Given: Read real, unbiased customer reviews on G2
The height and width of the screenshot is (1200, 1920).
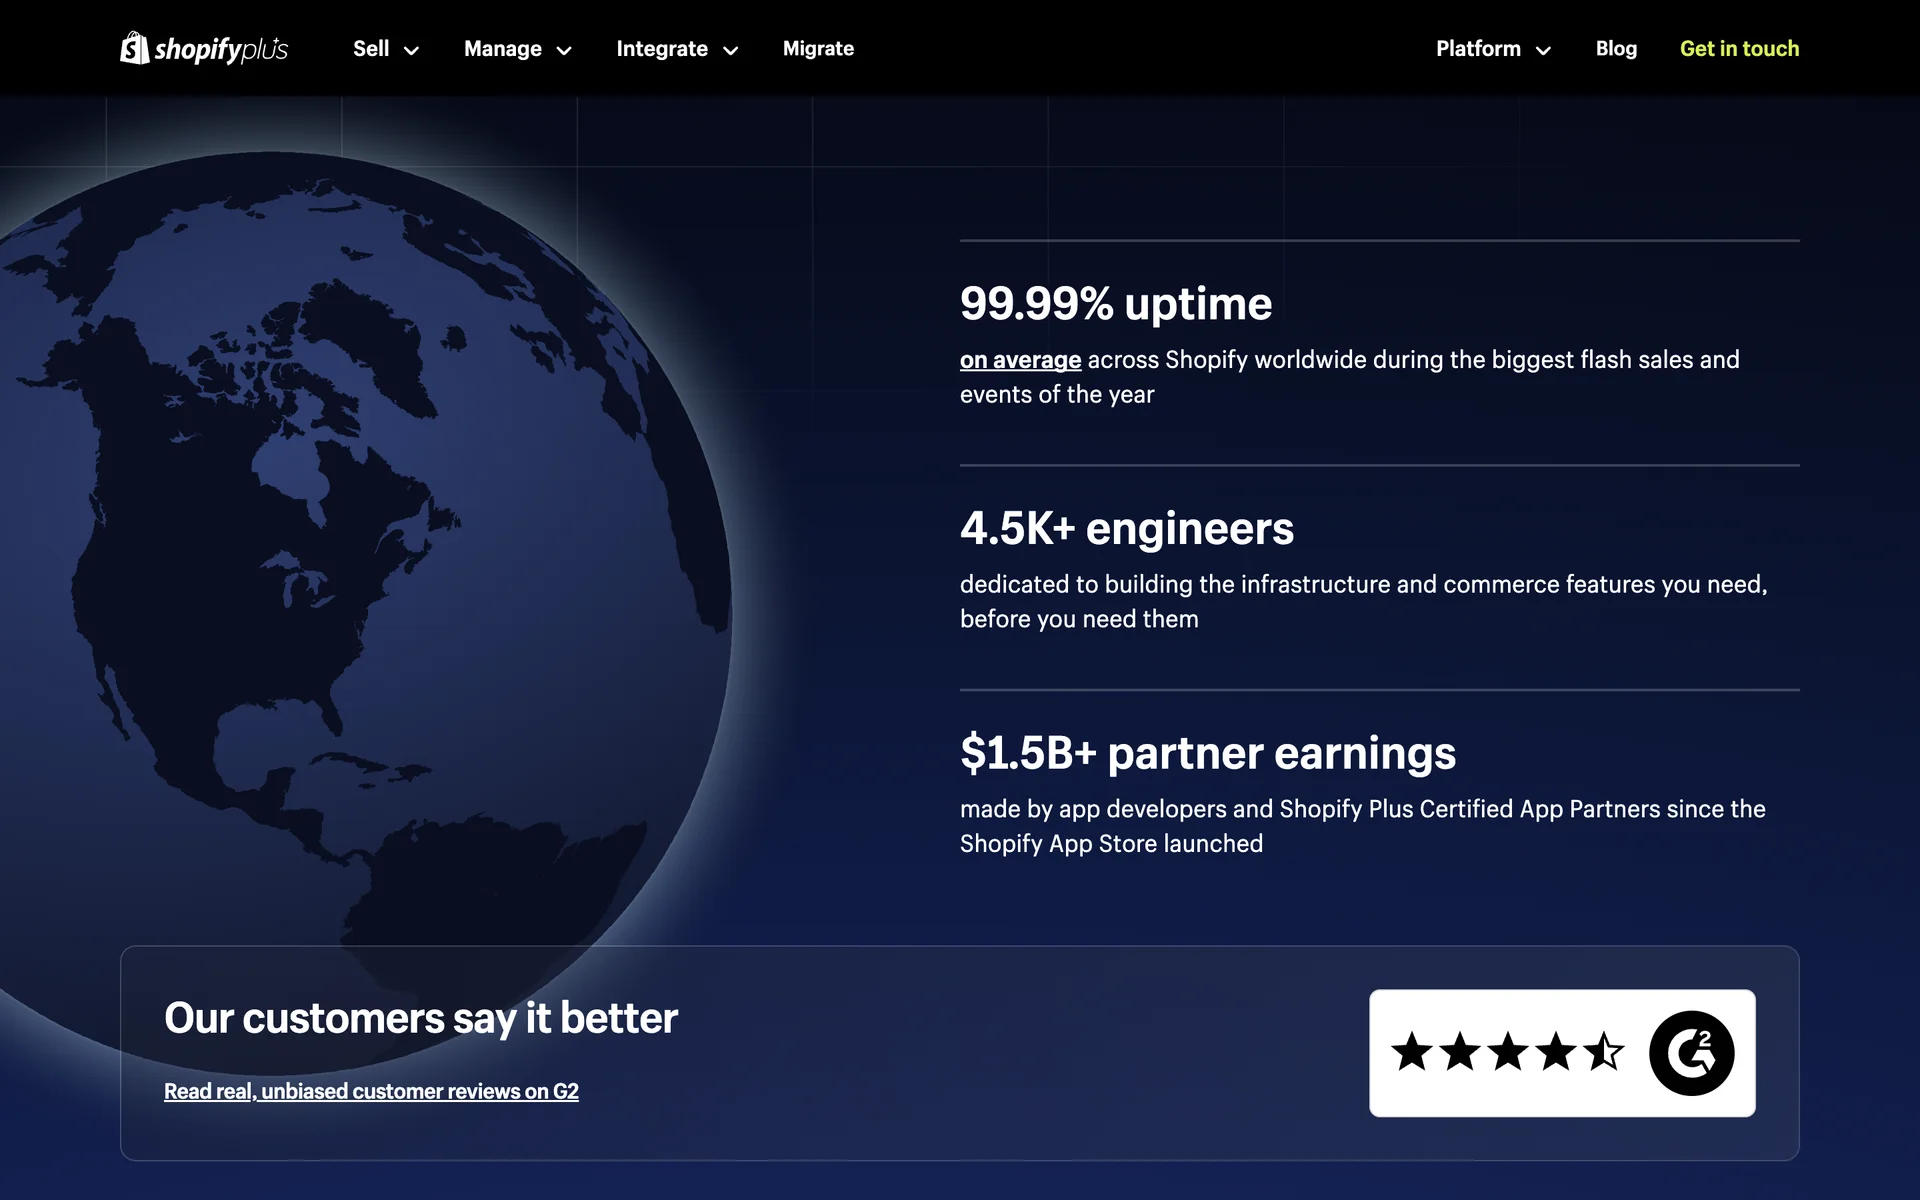Looking at the screenshot, I should click(371, 1091).
